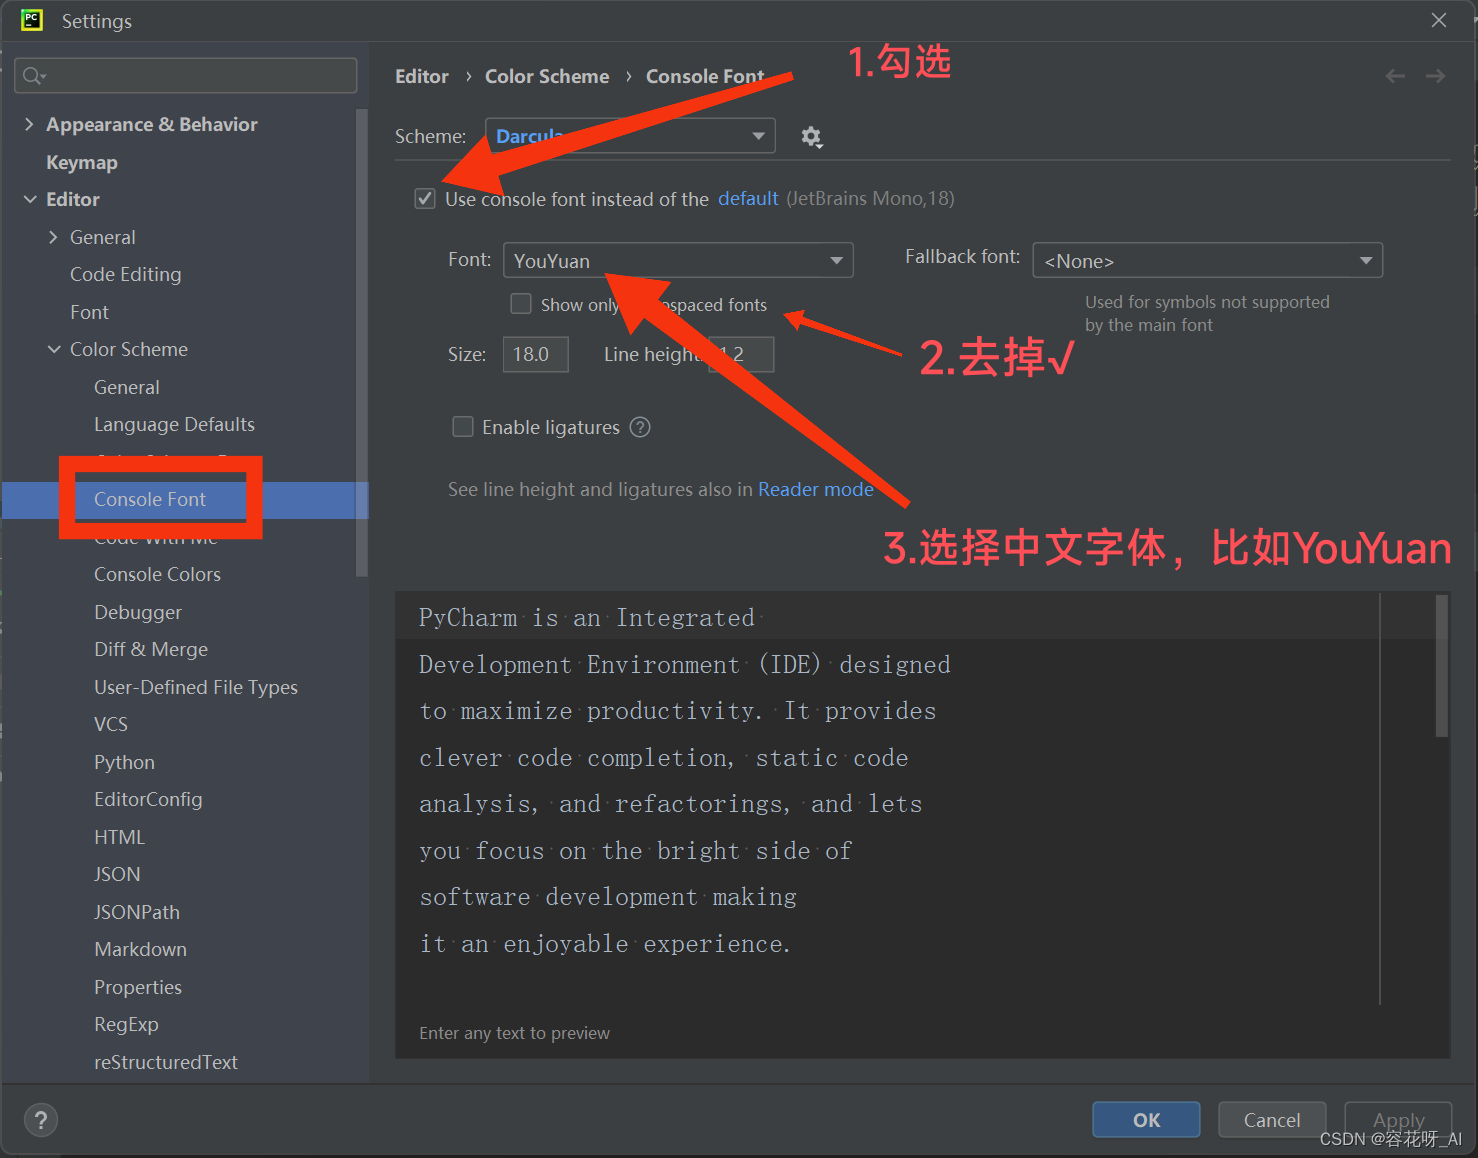Collapse the Editor tree section
This screenshot has width=1478, height=1158.
click(29, 199)
